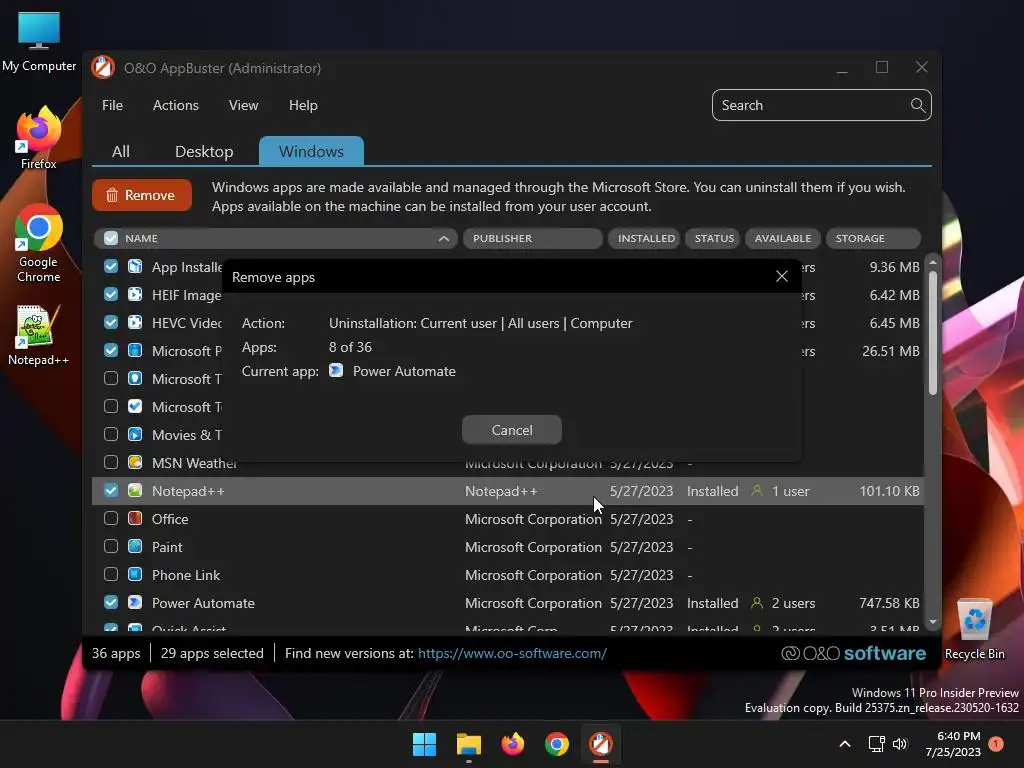The height and width of the screenshot is (768, 1024).
Task: Open the View menu
Action: point(244,105)
